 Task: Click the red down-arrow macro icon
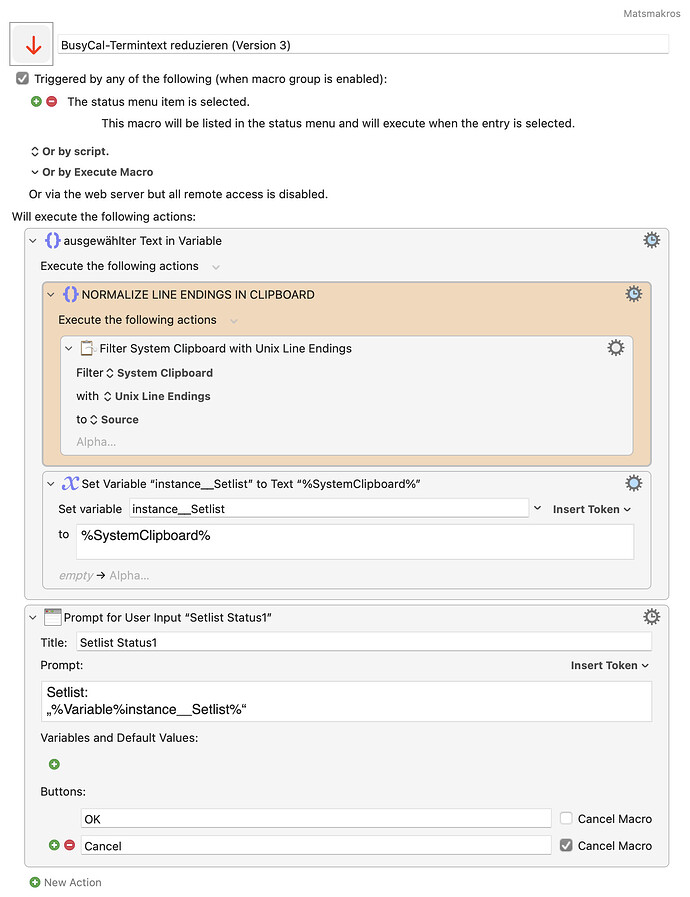coord(32,45)
